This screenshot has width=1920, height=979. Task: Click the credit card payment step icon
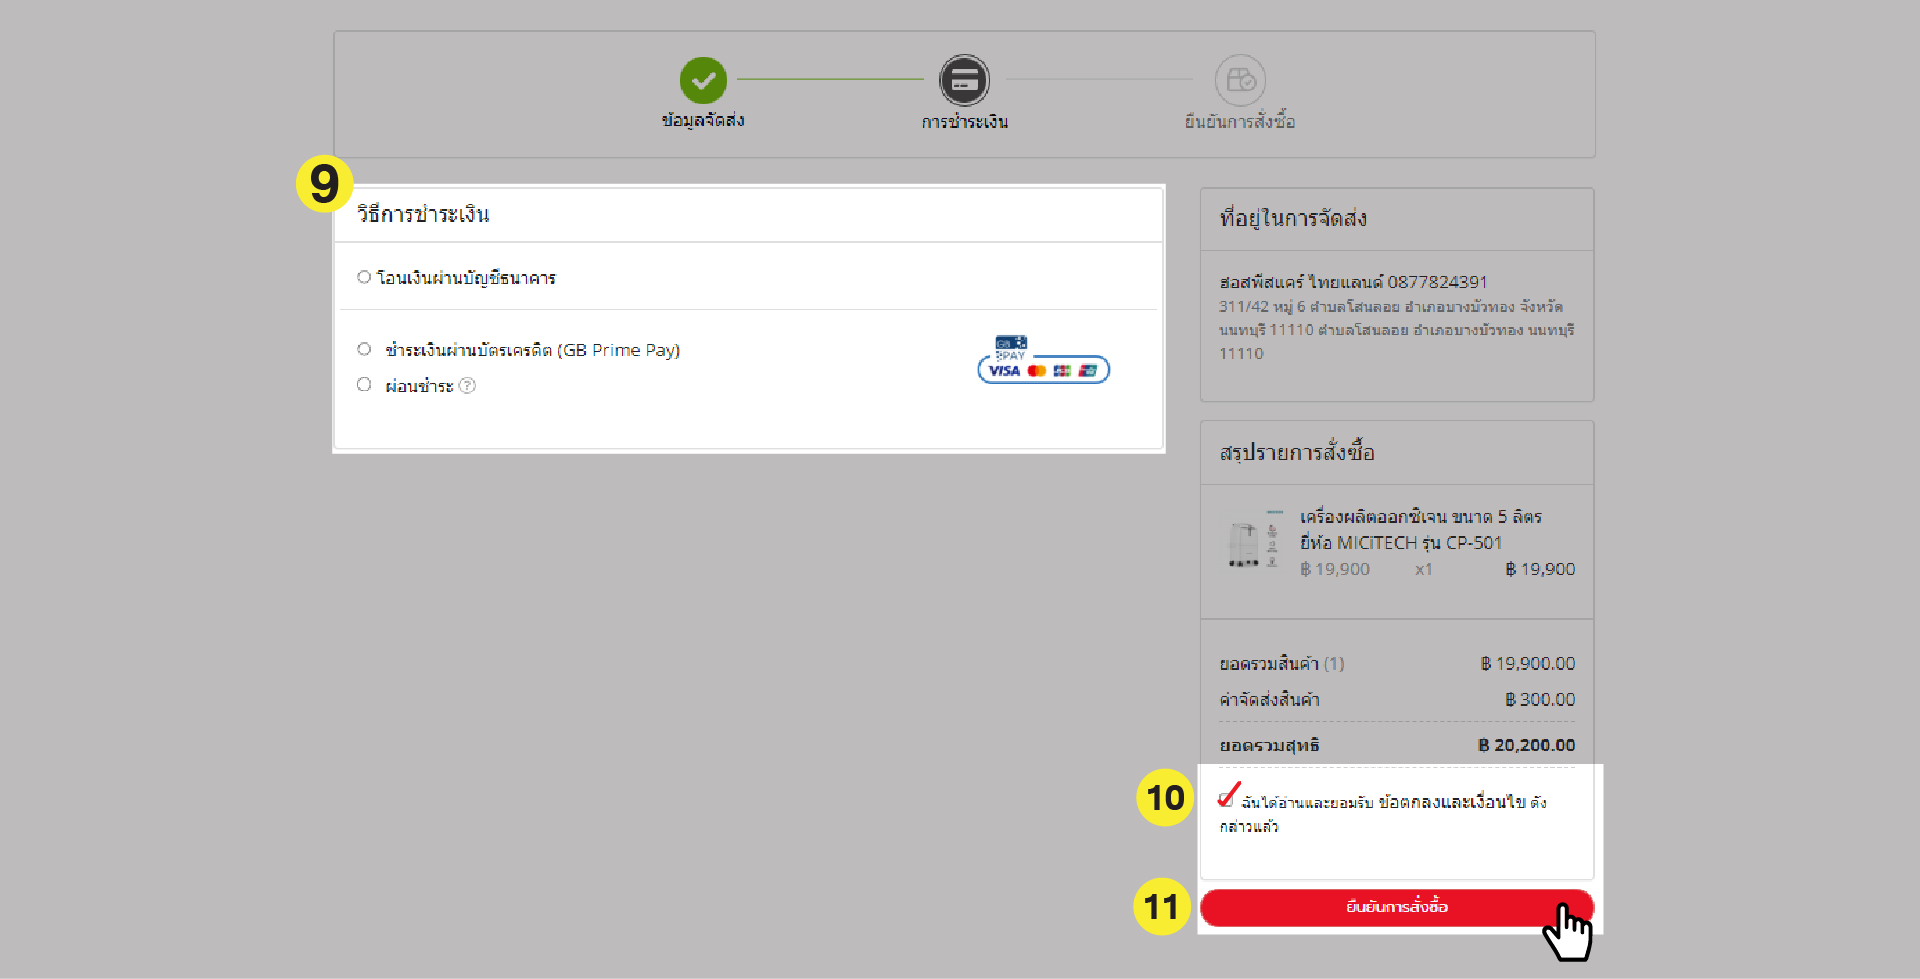964,80
